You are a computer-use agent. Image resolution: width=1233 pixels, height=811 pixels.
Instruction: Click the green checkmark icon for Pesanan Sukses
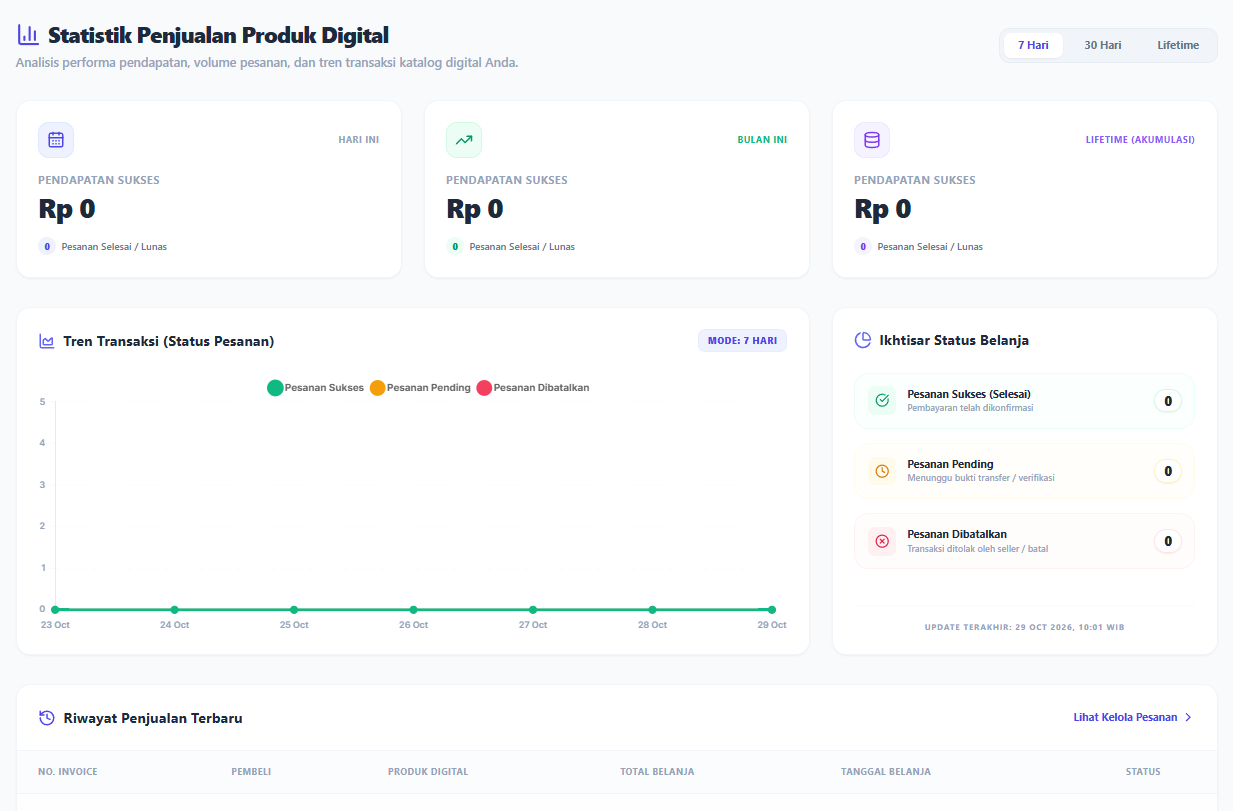(x=882, y=400)
